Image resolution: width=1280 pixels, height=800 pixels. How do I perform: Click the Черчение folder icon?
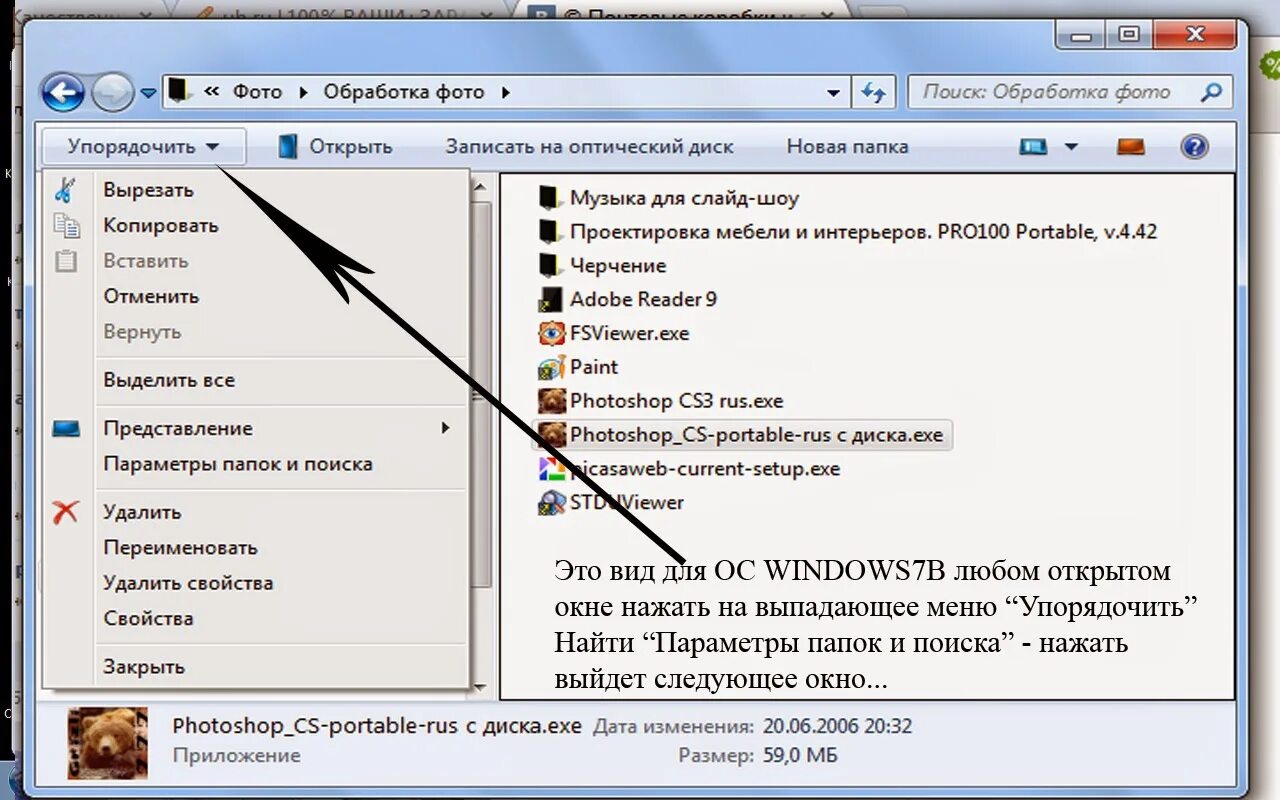click(548, 265)
